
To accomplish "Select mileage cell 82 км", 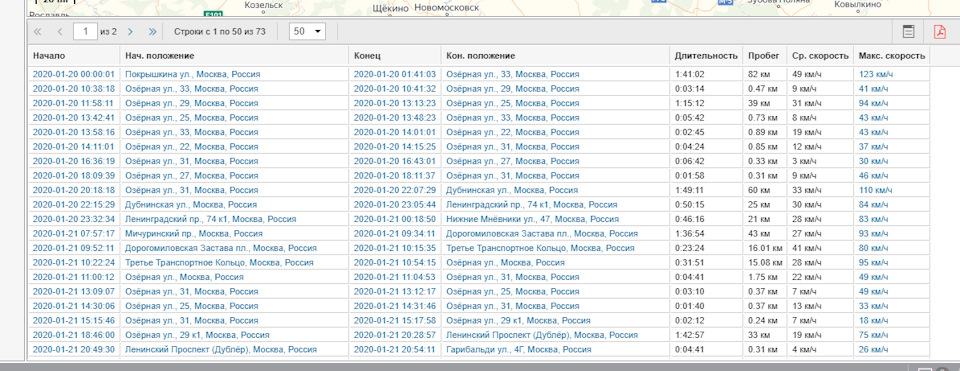I will click(x=764, y=74).
